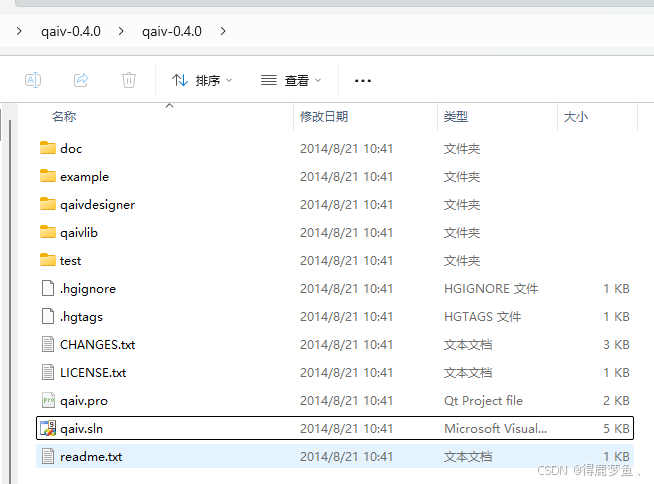Viewport: 654px width, 484px height.
Task: Sort by Type (类型) column header
Action: (456, 116)
